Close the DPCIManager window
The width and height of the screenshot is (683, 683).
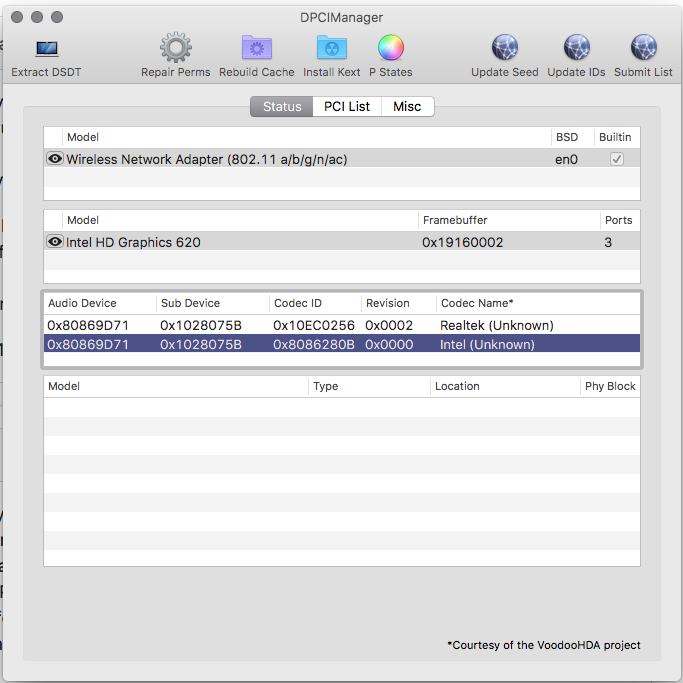pos(17,17)
